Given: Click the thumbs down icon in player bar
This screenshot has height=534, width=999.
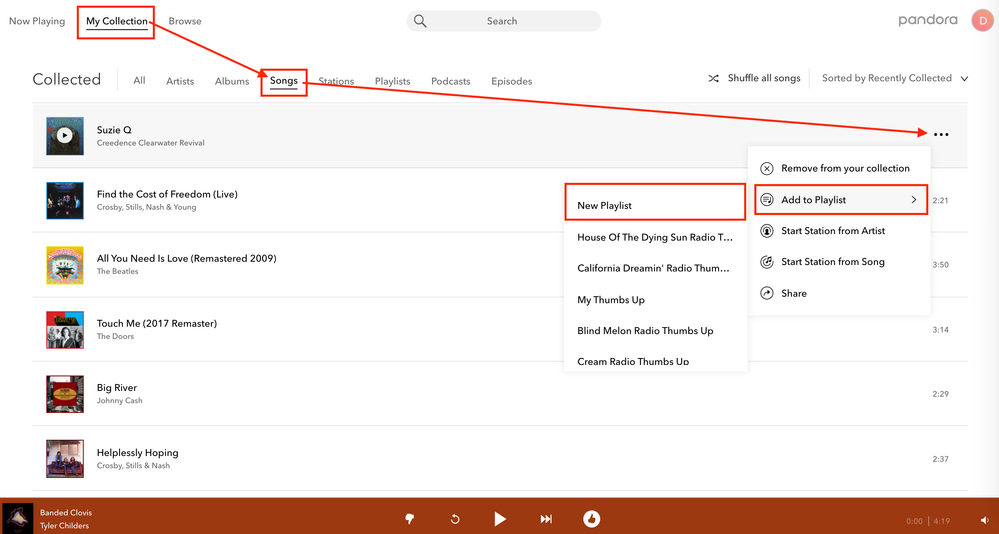Looking at the screenshot, I should point(409,519).
